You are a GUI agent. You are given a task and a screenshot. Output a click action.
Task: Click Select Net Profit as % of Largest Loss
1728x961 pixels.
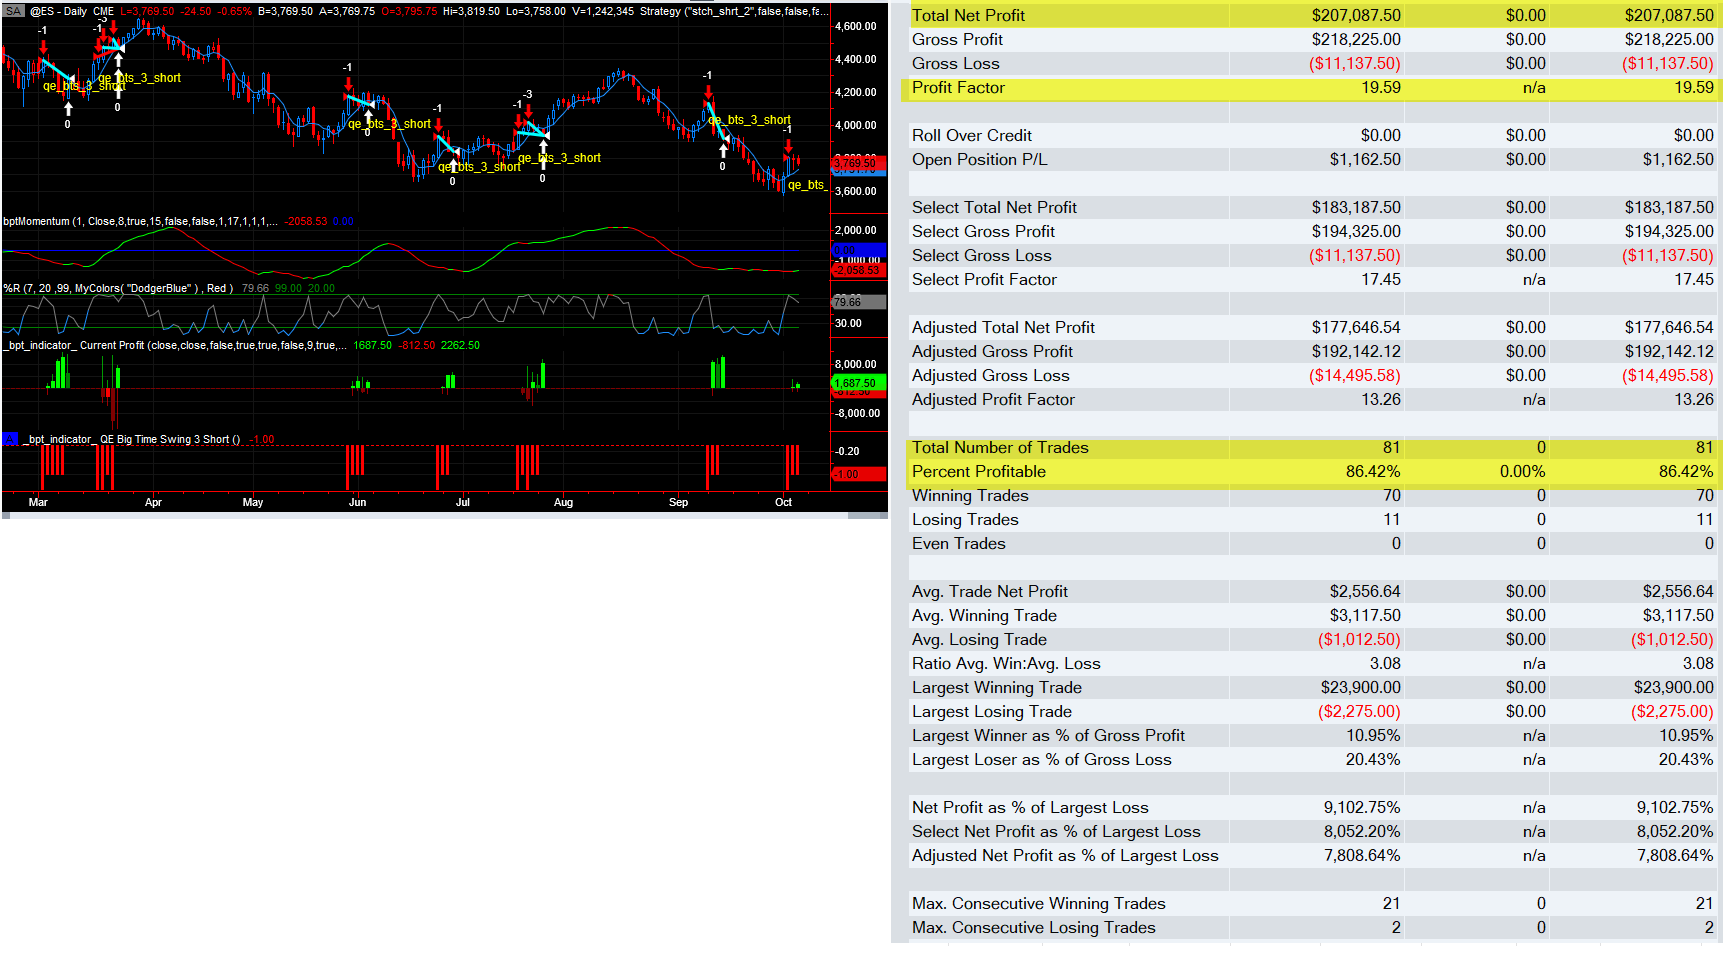click(1056, 831)
